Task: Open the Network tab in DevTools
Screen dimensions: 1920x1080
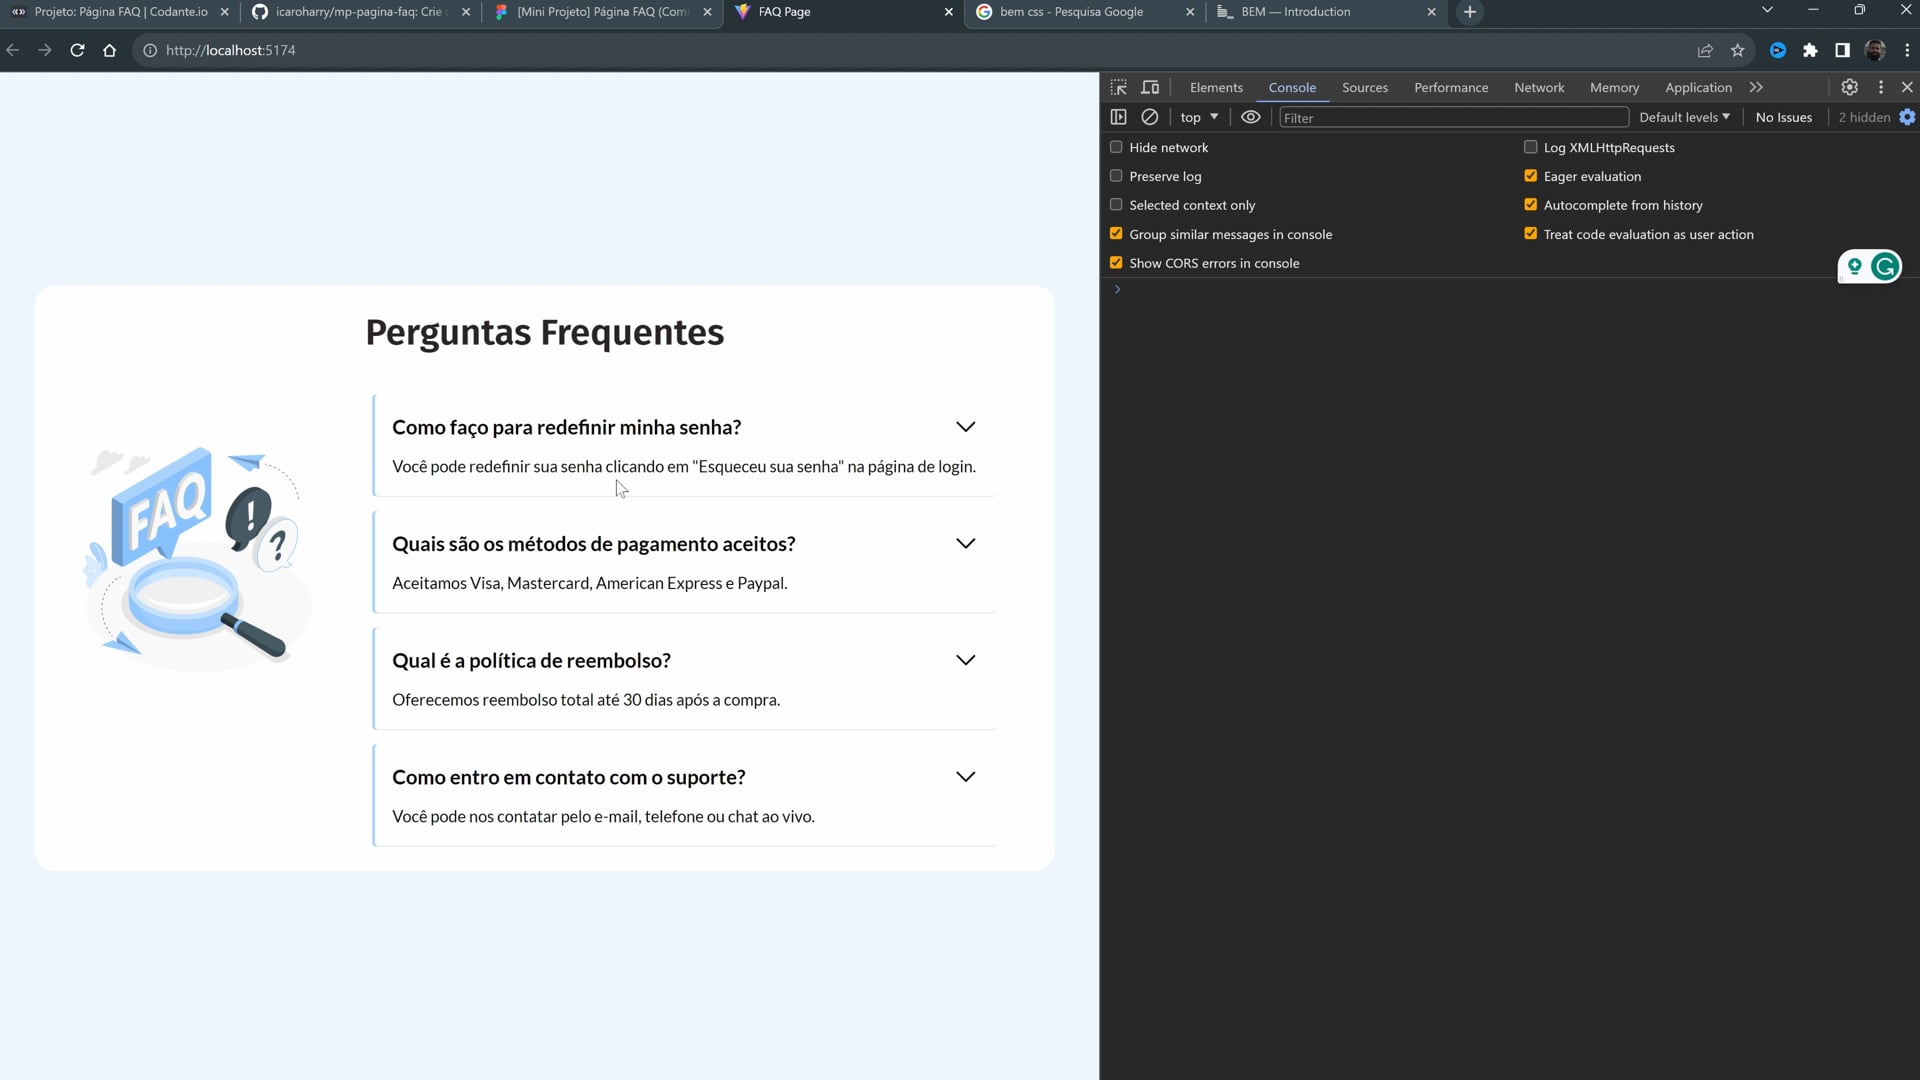Action: coord(1538,87)
